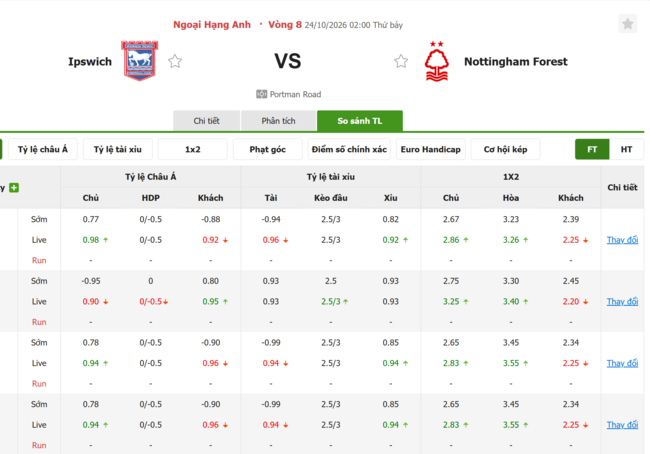Open the Phân tích tab
This screenshot has width=650, height=454.
click(278, 121)
